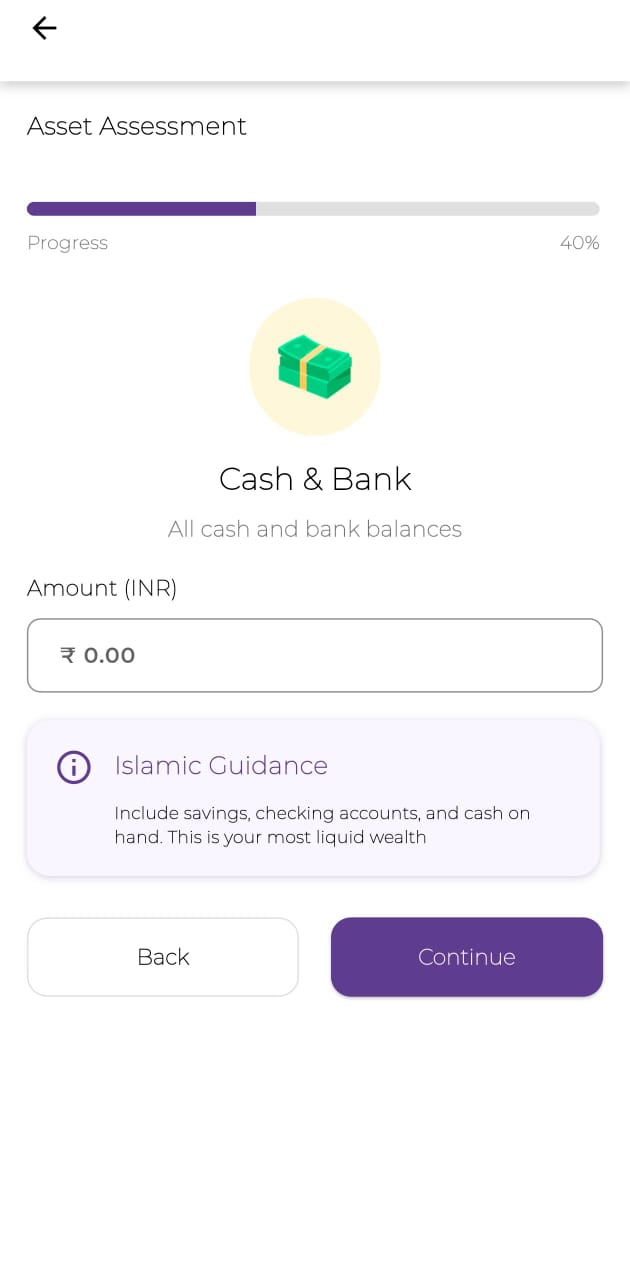Click the unfilled gray part of progress bar

(427, 209)
